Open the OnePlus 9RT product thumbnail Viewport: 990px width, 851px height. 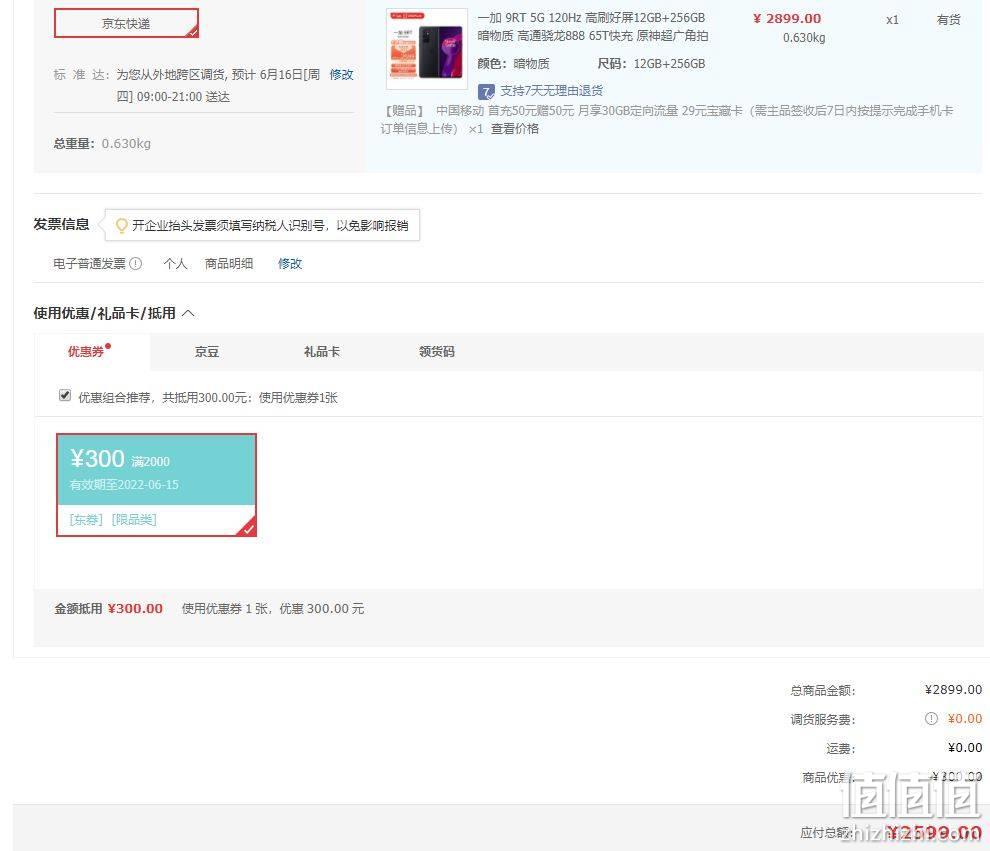427,49
